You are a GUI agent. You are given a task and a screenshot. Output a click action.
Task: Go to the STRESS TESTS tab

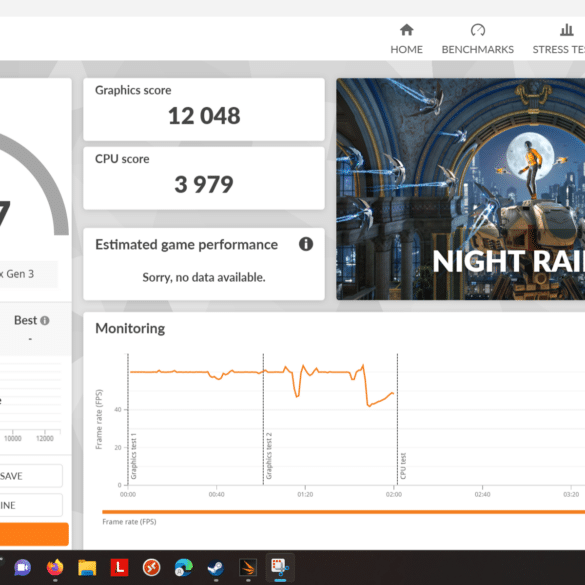click(559, 39)
